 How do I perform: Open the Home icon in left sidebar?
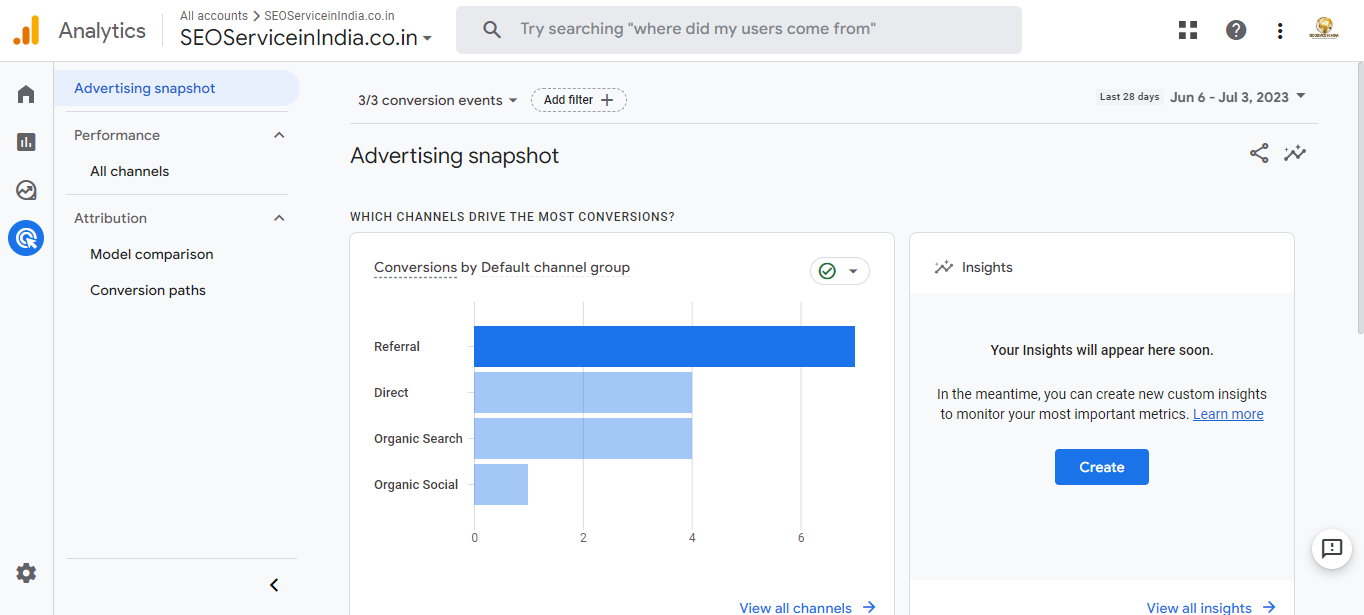[26, 94]
